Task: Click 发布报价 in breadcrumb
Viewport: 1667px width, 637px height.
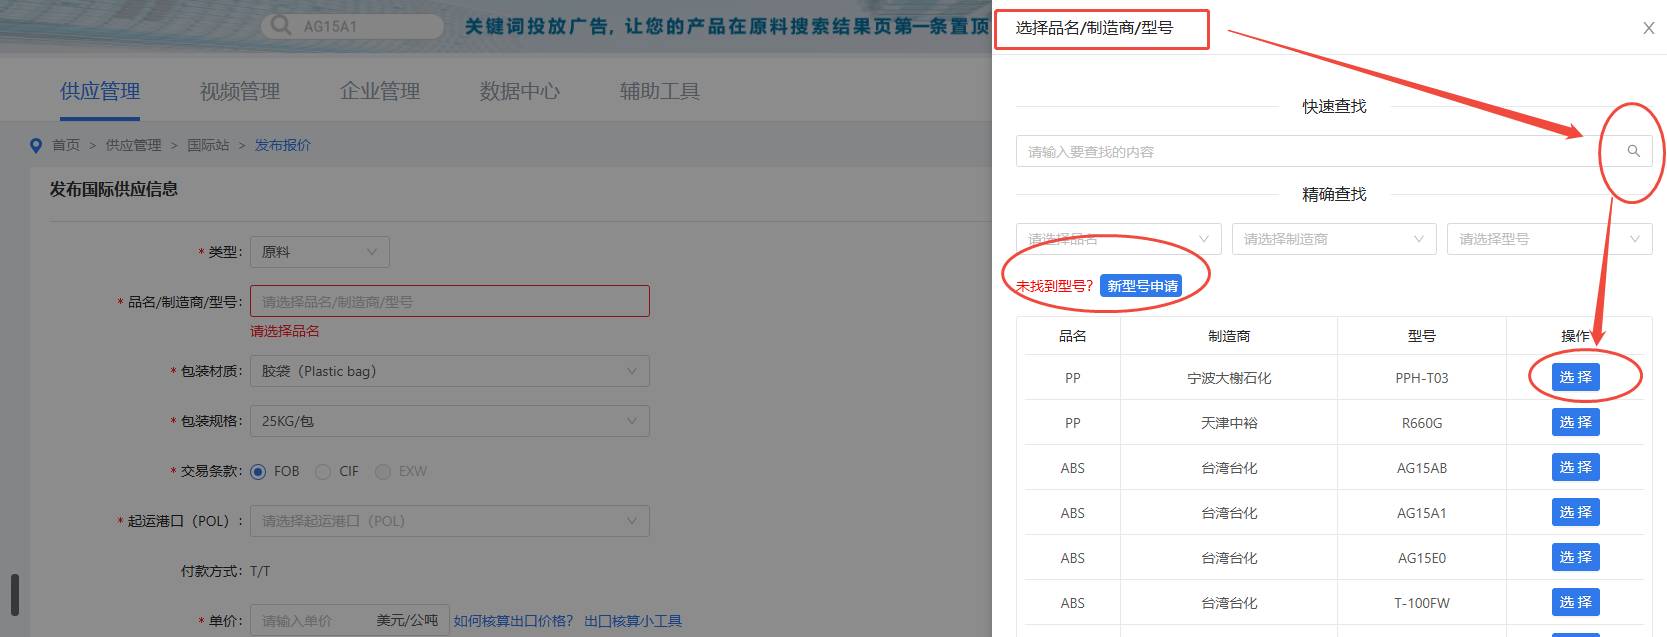Action: [x=283, y=145]
